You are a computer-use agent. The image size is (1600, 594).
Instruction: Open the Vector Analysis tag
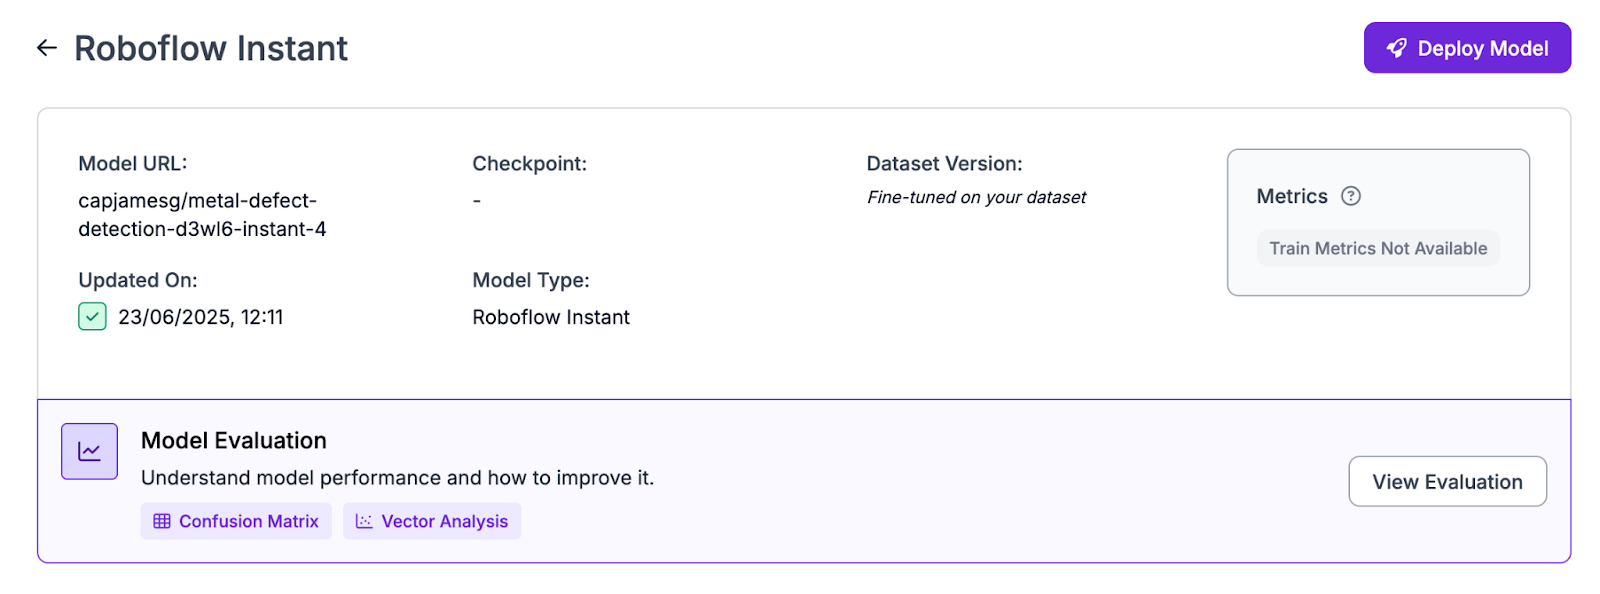[432, 521]
